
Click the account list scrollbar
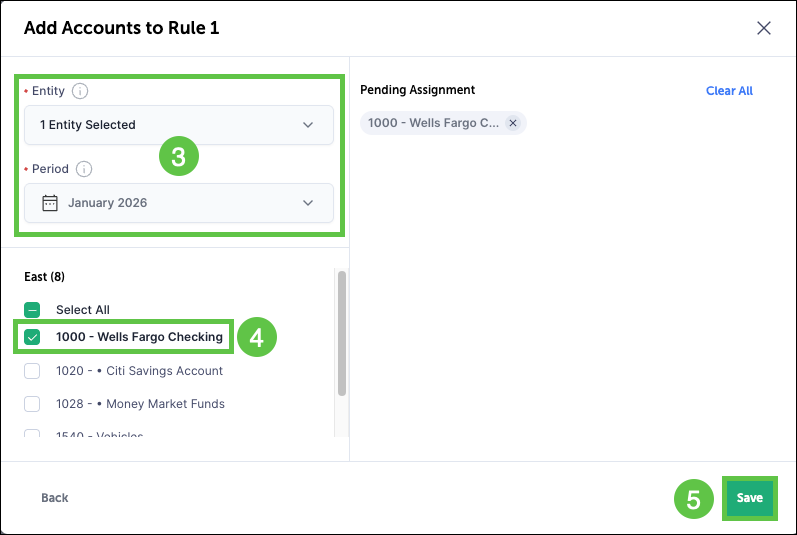342,332
